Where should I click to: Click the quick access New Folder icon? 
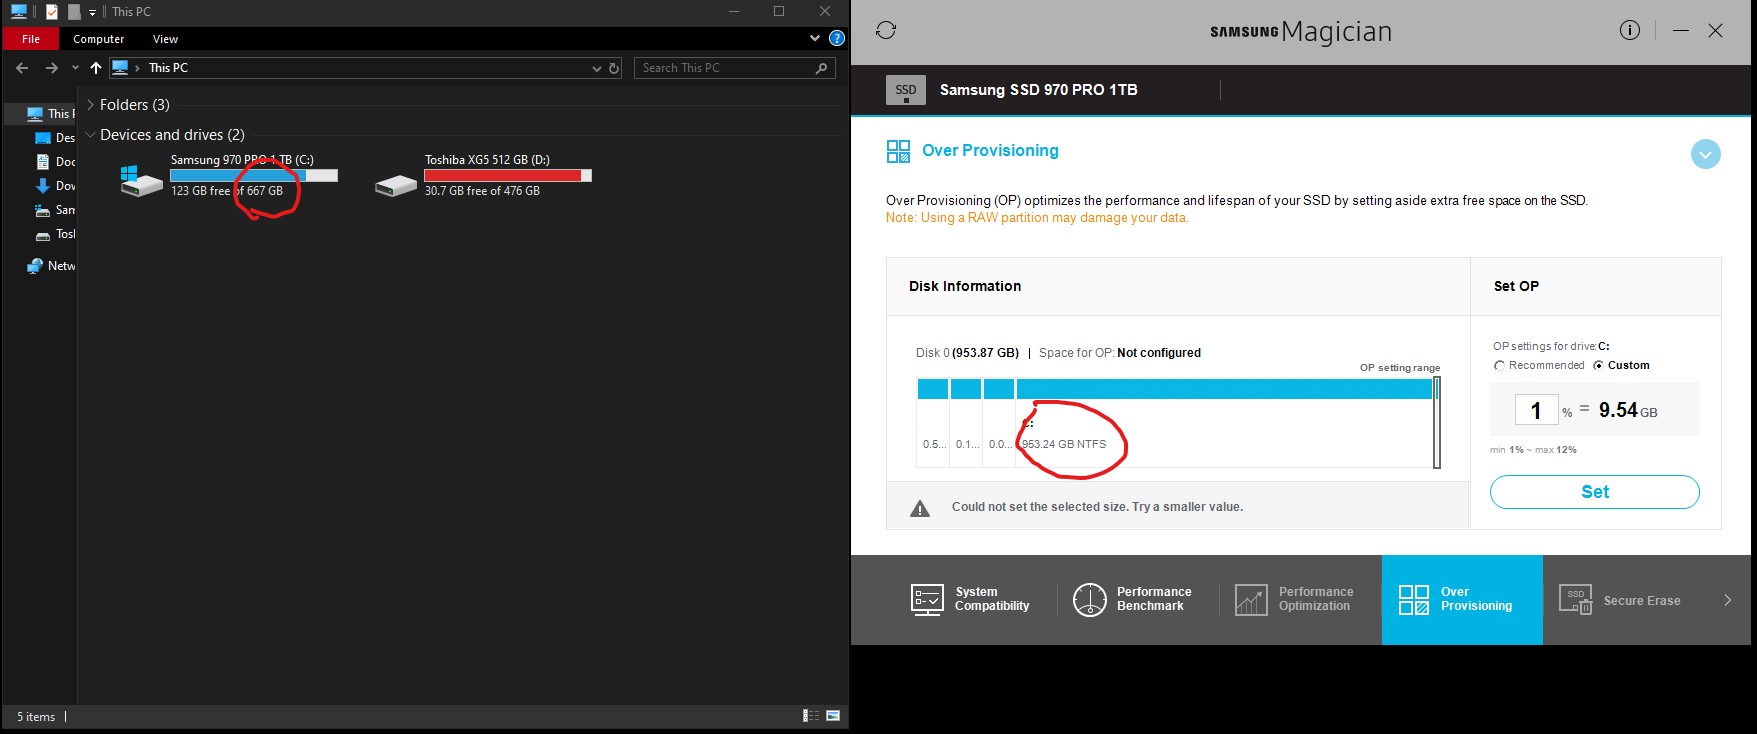pyautogui.click(x=73, y=12)
